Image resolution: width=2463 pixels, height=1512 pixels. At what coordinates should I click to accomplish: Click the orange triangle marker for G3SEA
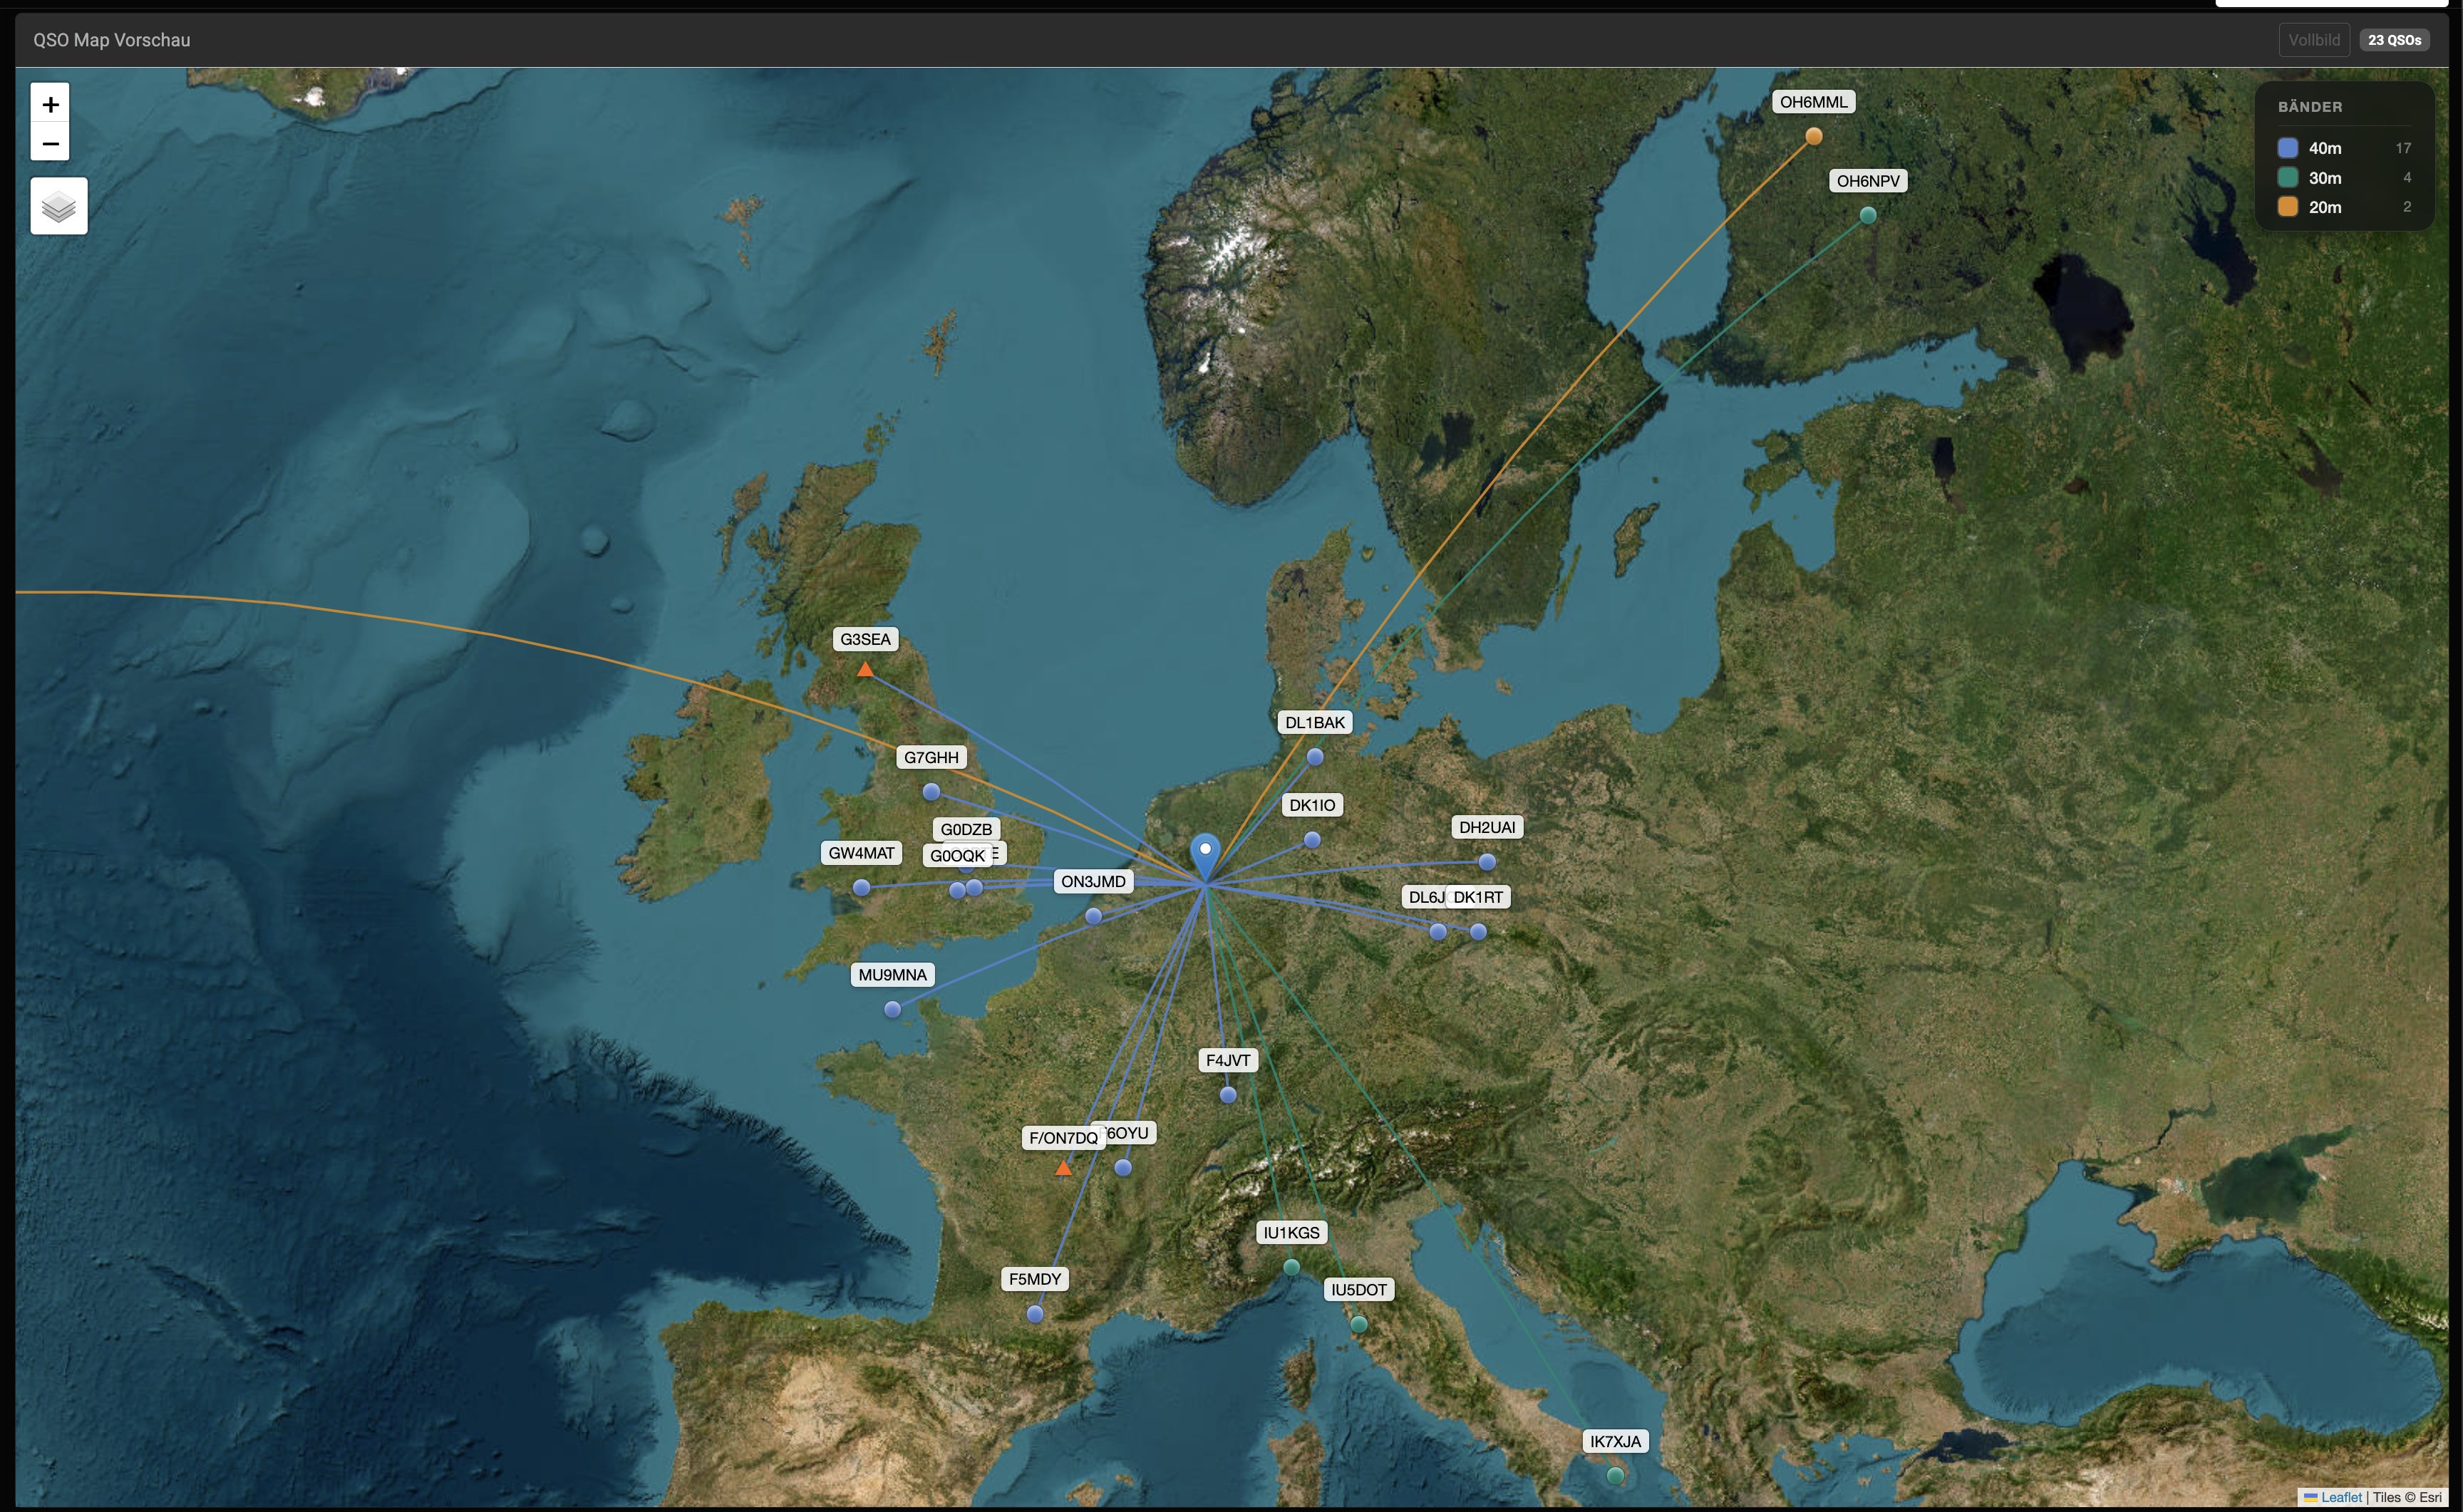(x=865, y=670)
